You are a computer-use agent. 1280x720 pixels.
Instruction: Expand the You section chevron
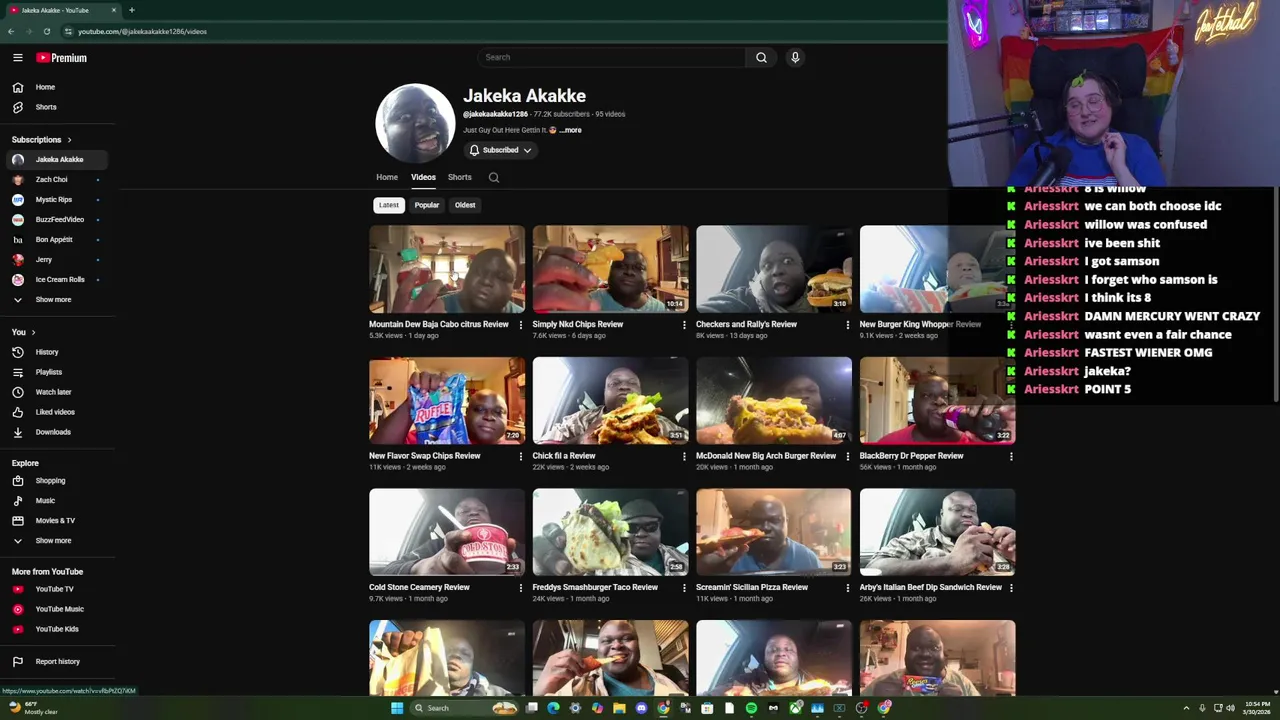coord(33,332)
